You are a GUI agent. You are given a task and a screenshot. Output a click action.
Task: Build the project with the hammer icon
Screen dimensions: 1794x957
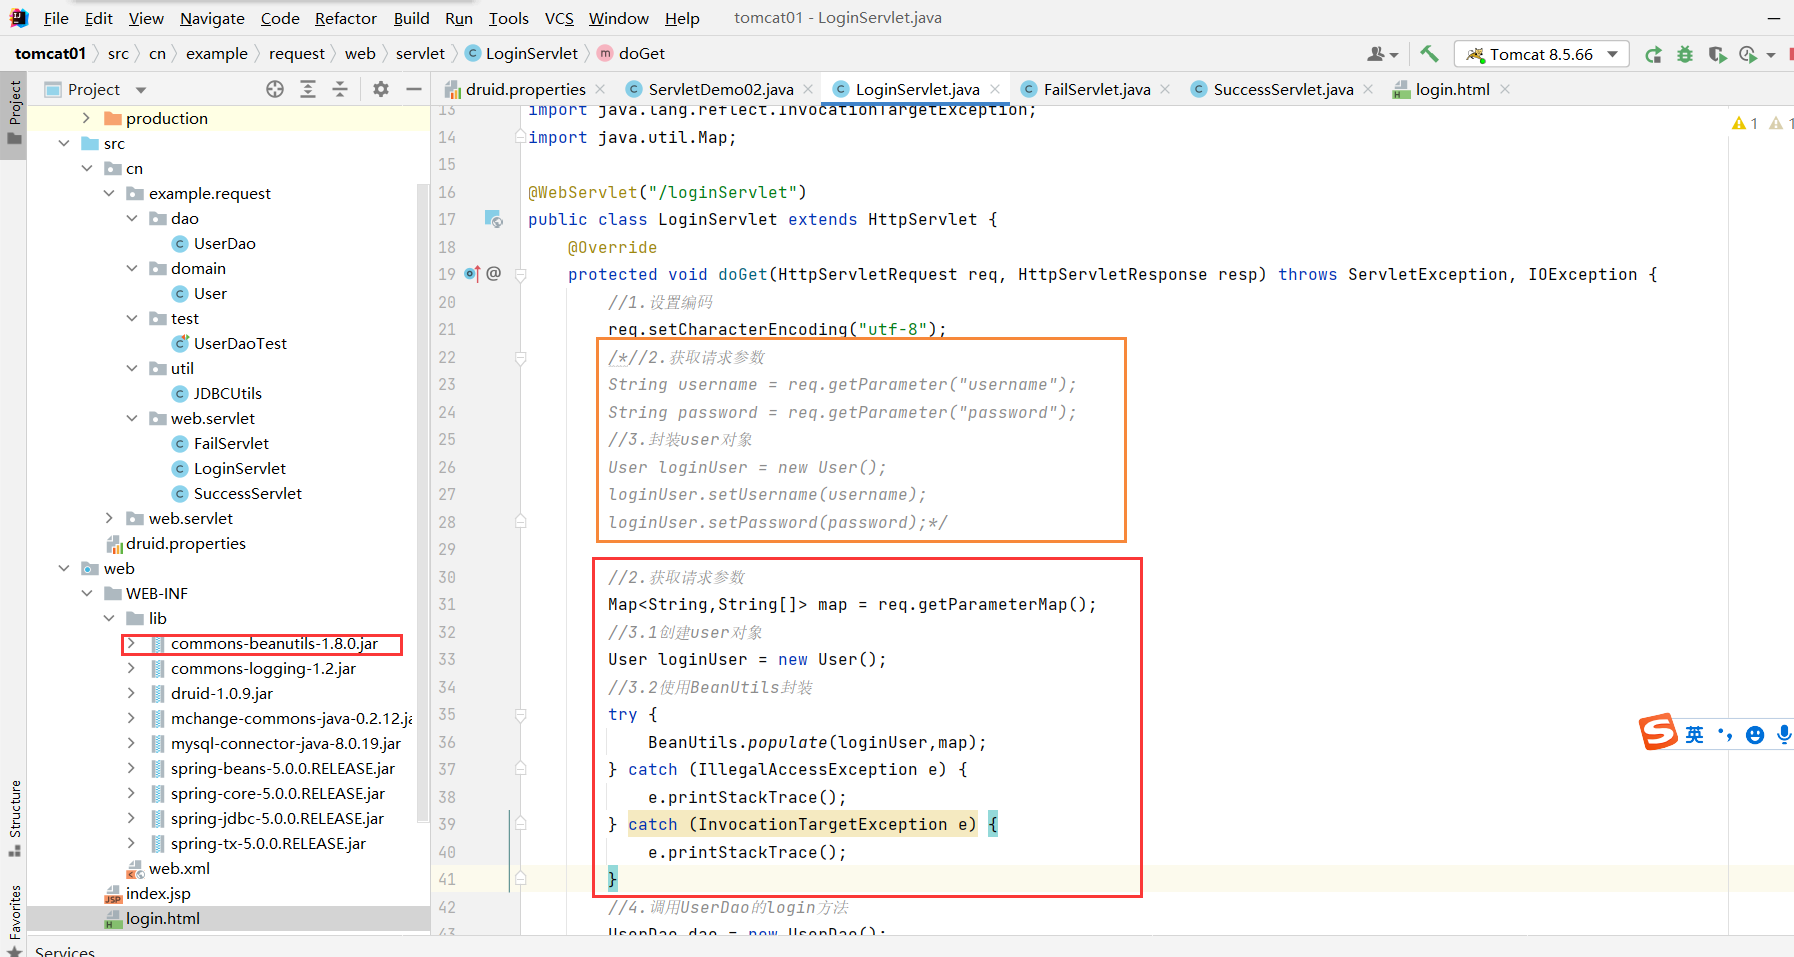[x=1429, y=54]
